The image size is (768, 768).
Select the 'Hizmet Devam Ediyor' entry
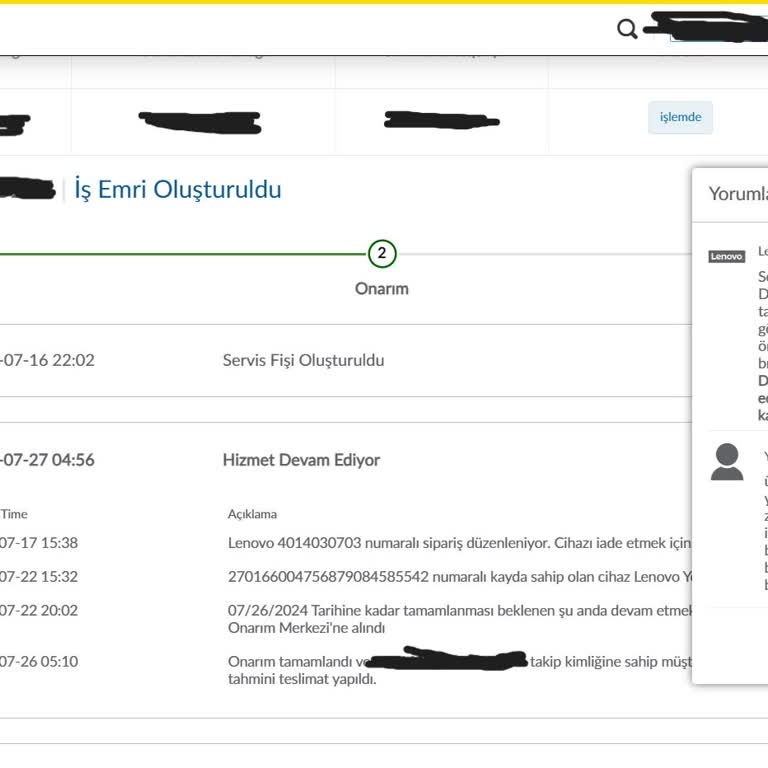click(x=301, y=460)
